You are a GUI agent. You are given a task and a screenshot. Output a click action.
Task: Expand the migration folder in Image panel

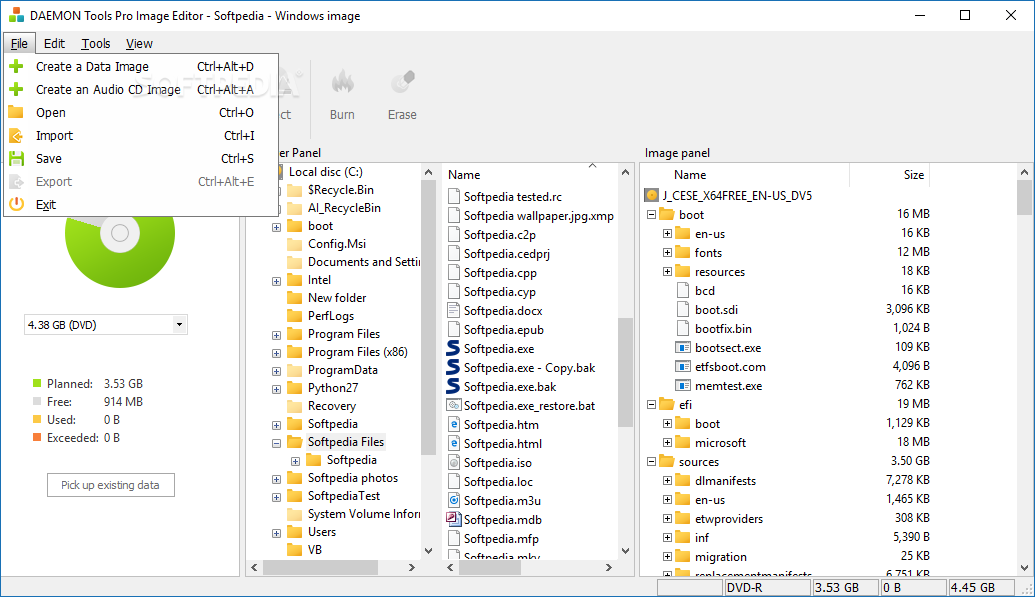[x=667, y=557]
